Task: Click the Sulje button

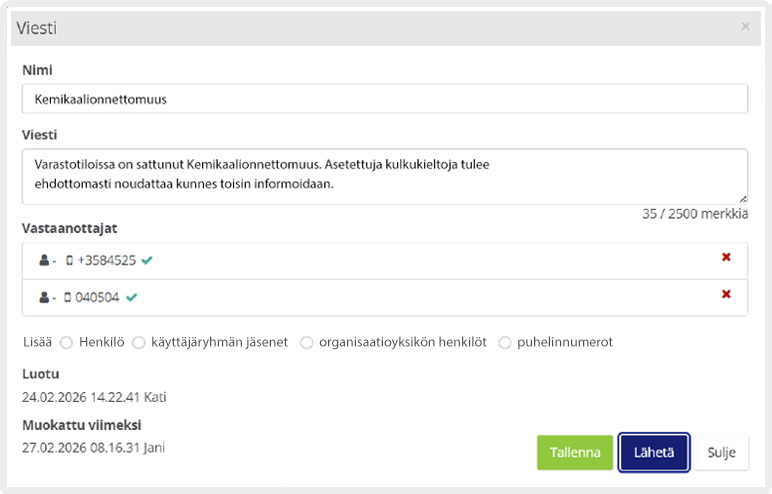Action: tap(721, 452)
